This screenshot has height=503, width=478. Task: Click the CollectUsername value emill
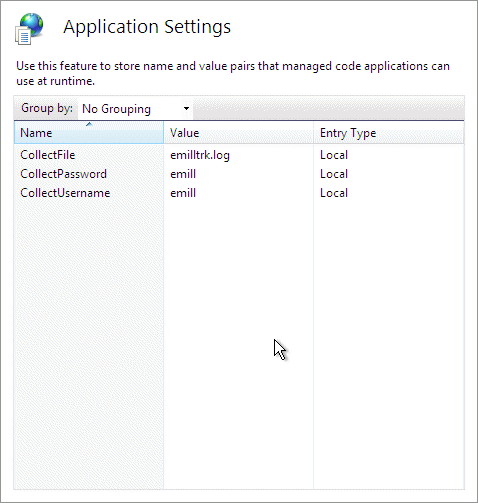click(x=183, y=193)
